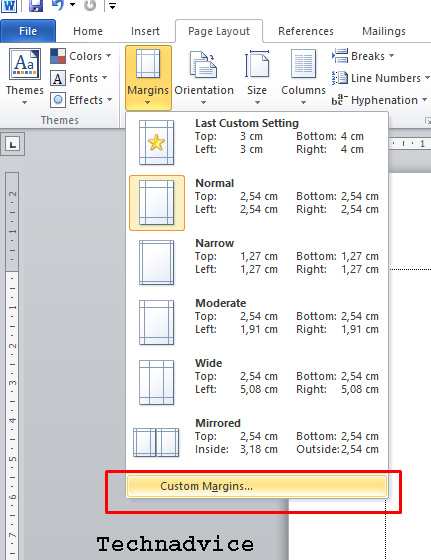This screenshot has height=560, width=431.
Task: Open the Breaks dropdown
Action: (x=363, y=56)
